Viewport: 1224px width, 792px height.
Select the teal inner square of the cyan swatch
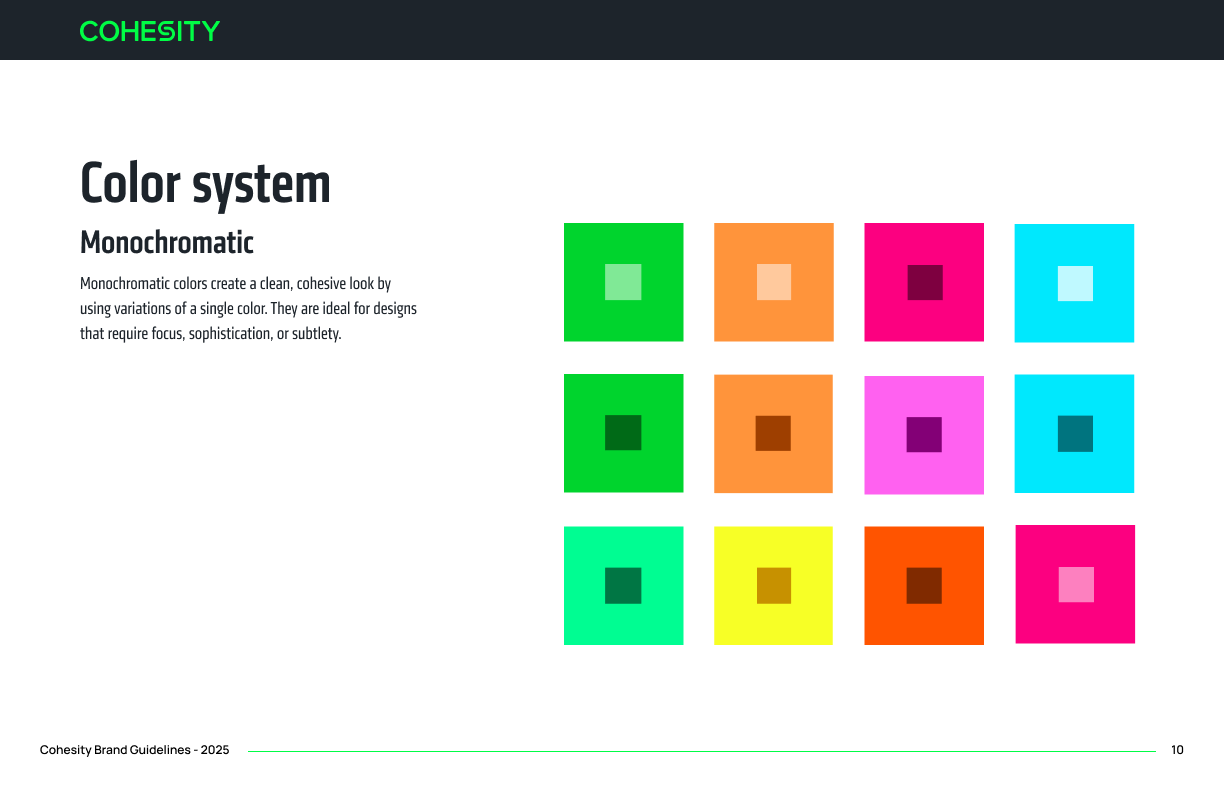pos(1074,434)
